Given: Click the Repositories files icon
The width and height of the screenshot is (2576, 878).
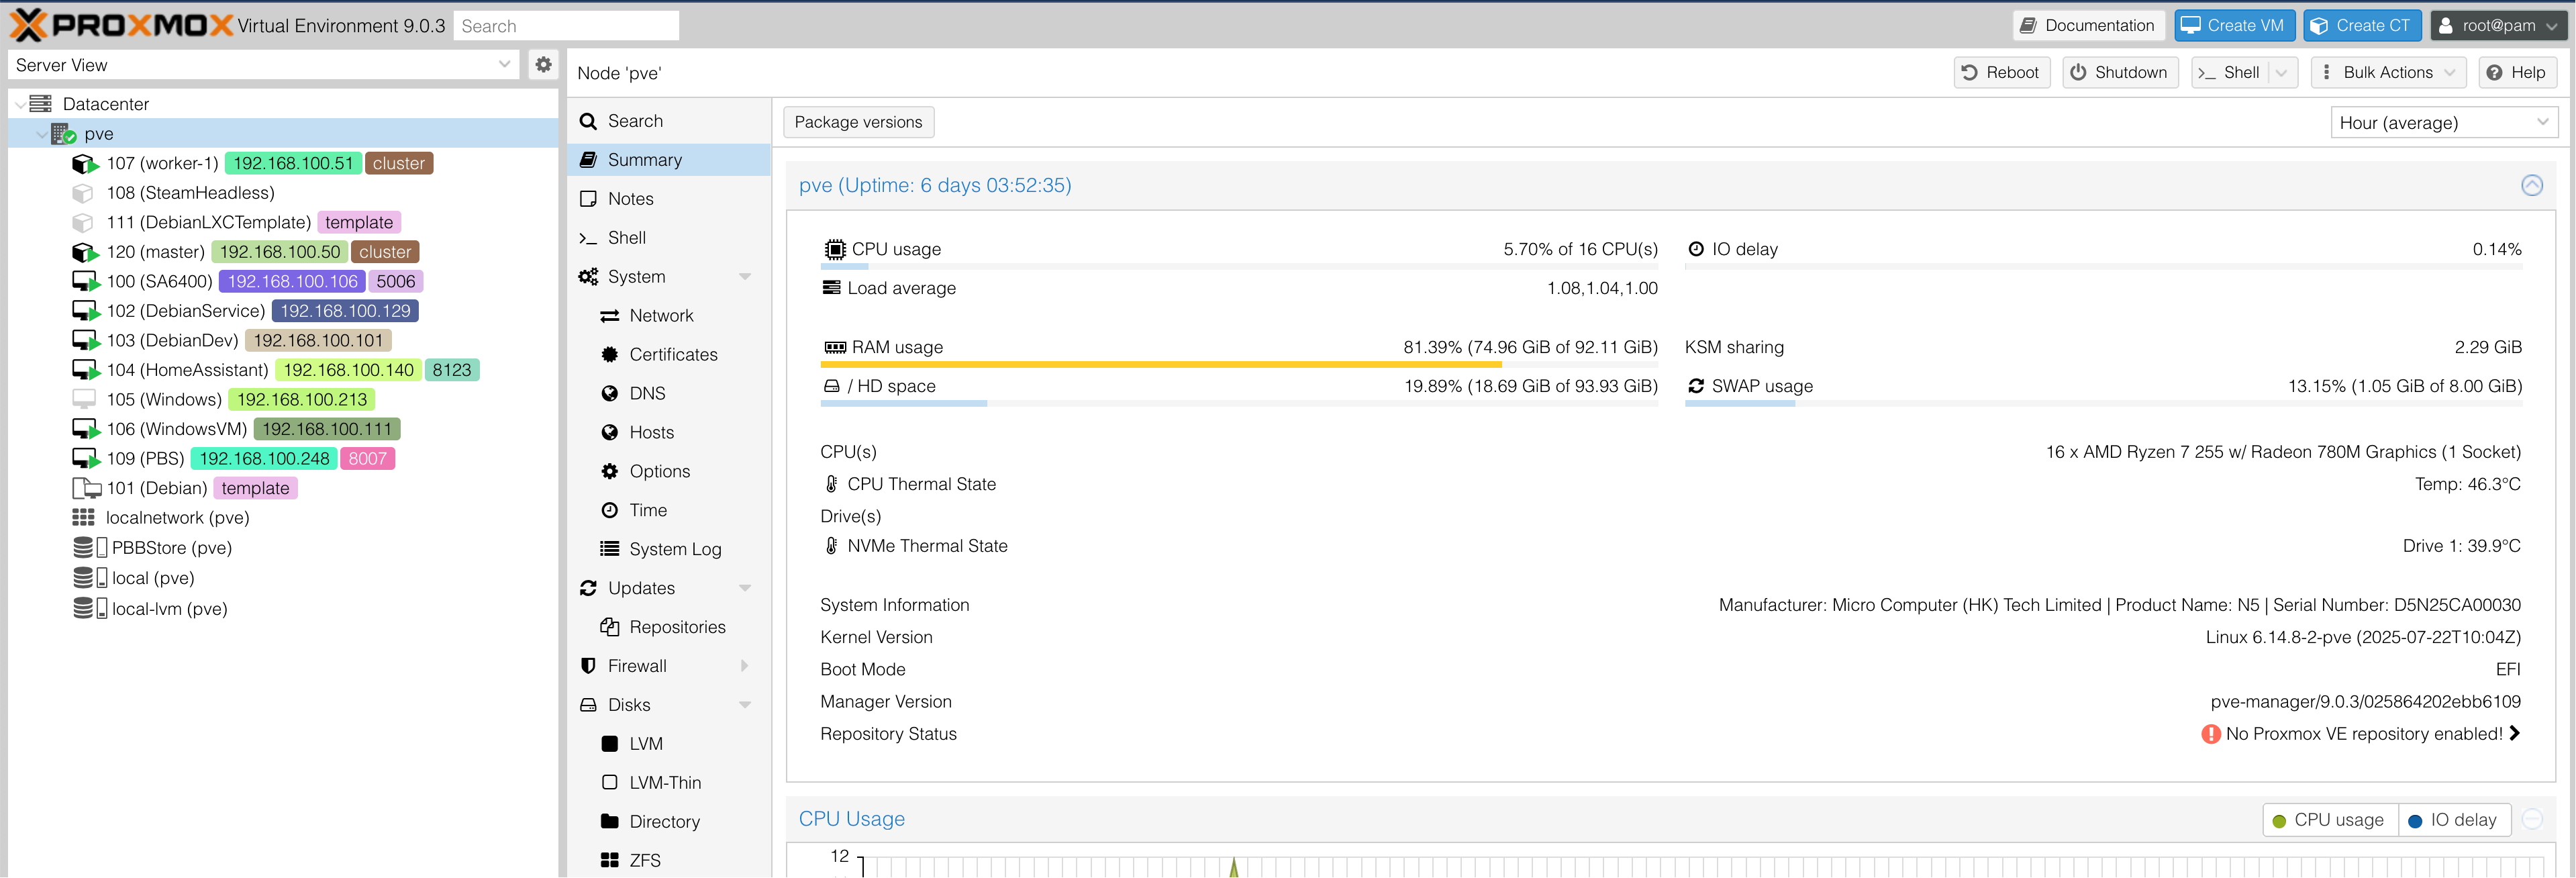Looking at the screenshot, I should coord(609,627).
